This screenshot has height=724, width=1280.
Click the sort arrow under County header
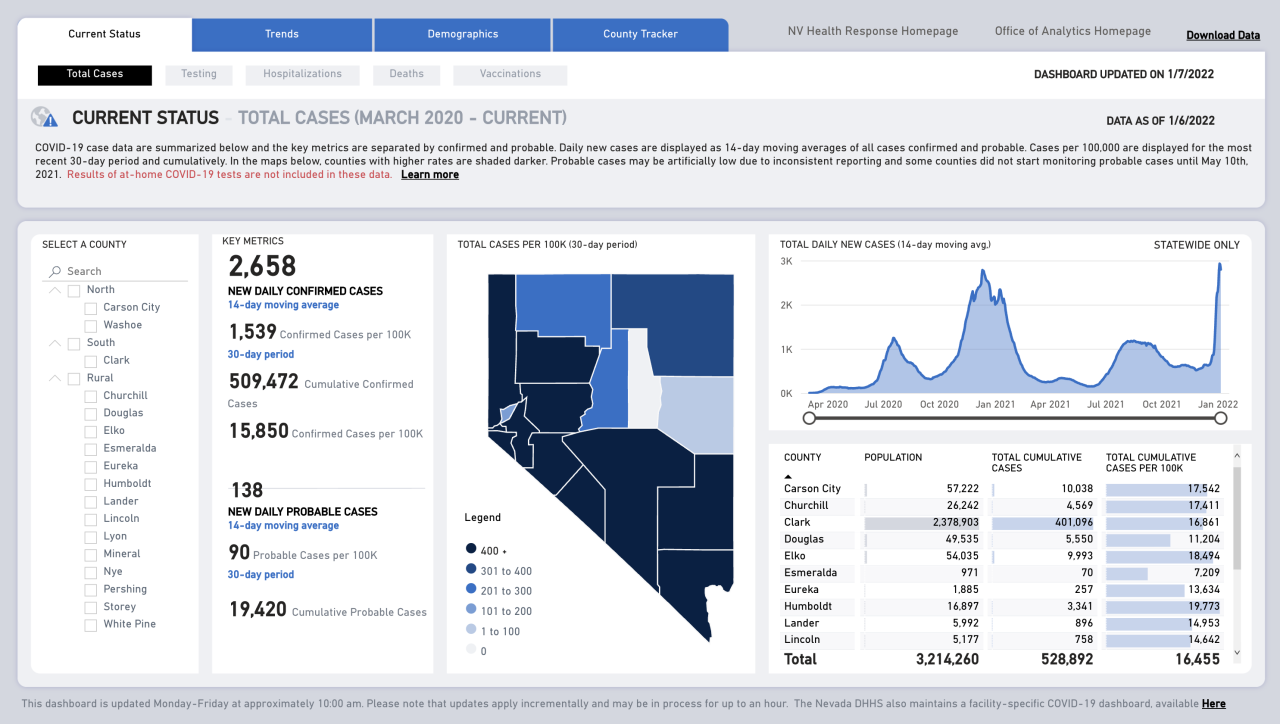(788, 477)
